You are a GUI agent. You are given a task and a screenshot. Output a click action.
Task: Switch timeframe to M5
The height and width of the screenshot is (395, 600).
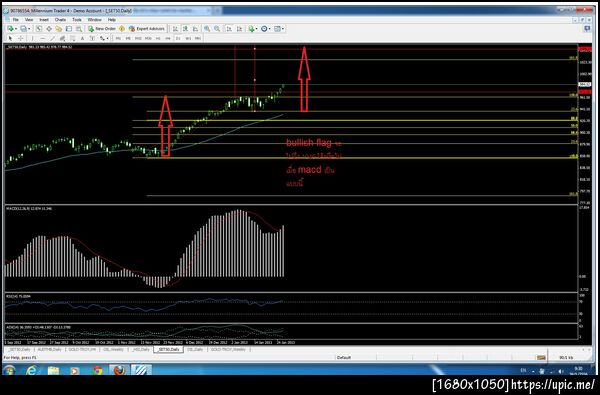click(x=128, y=38)
